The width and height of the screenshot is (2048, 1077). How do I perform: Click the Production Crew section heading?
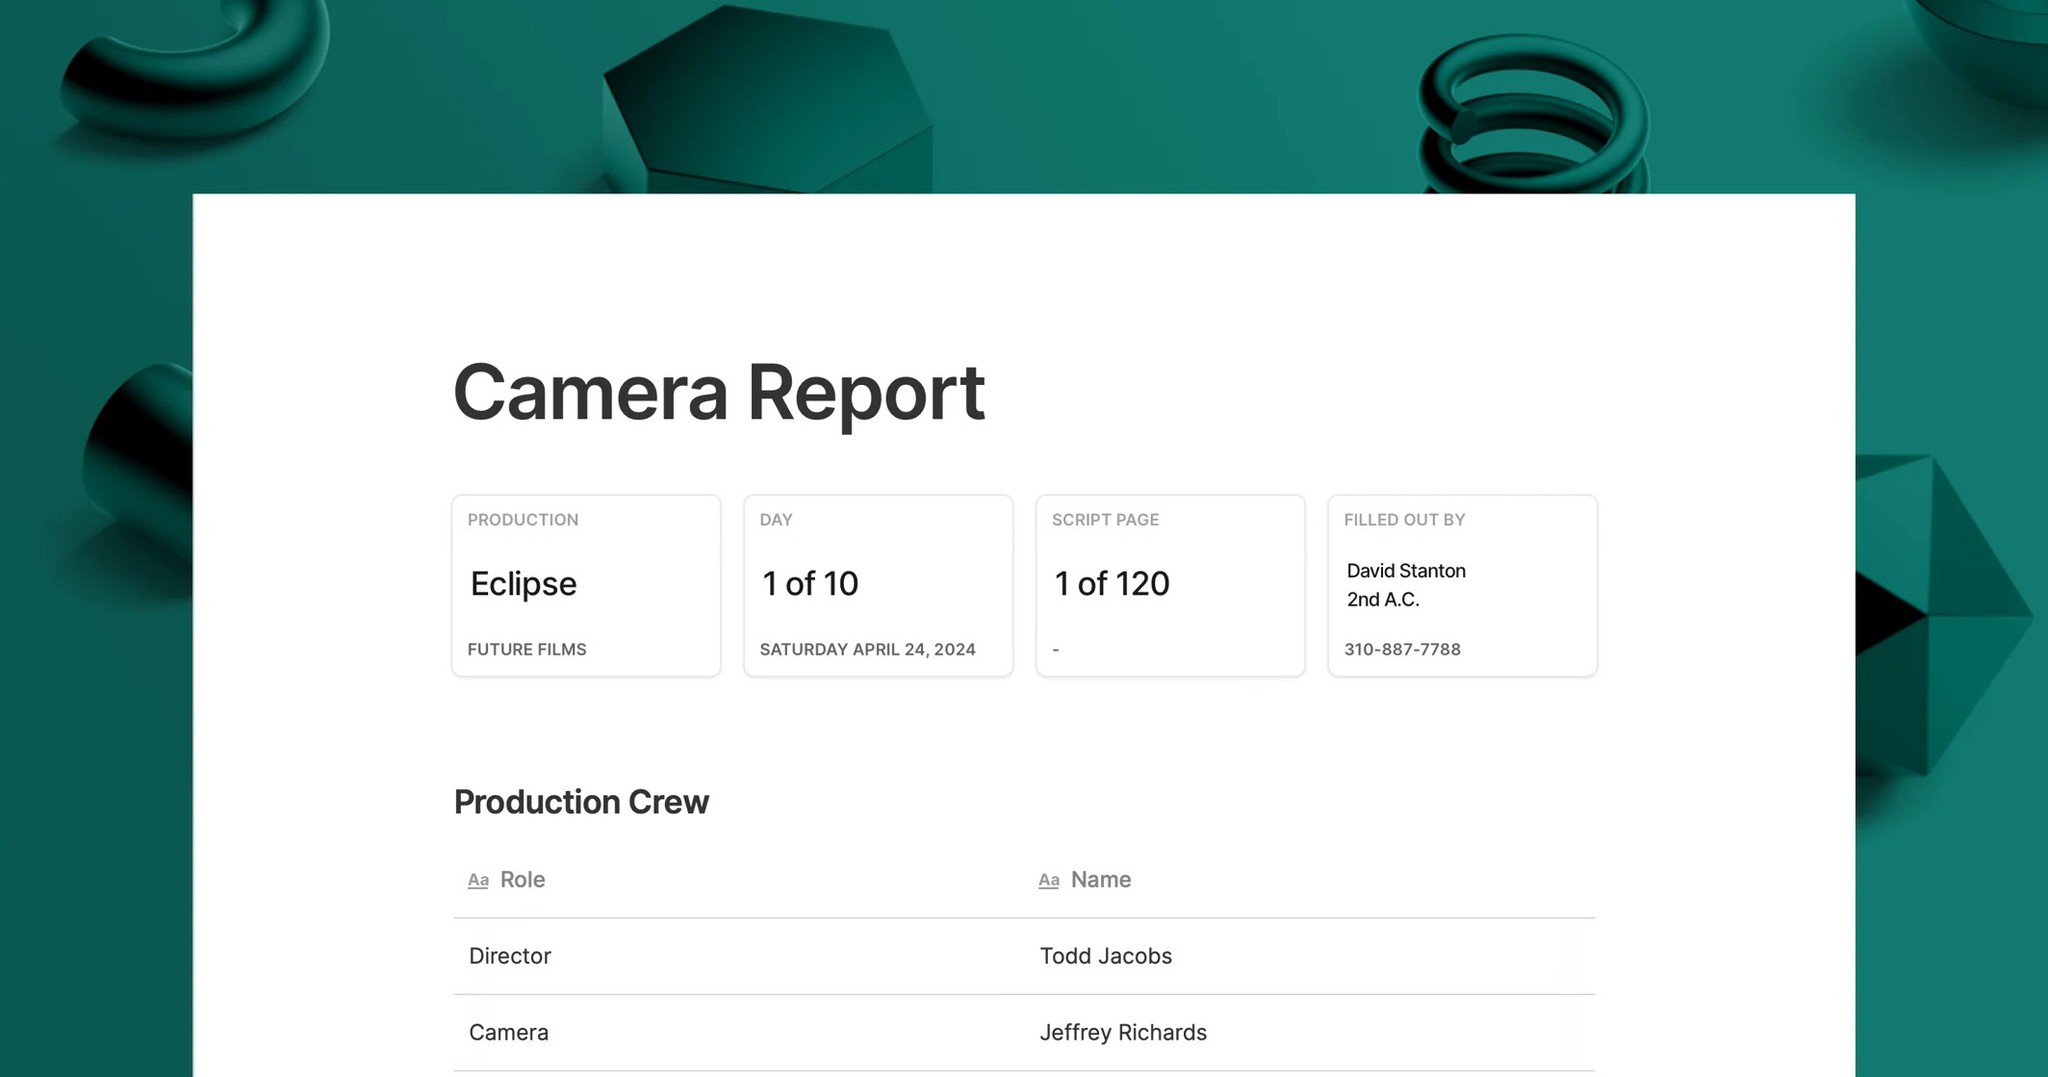581,801
